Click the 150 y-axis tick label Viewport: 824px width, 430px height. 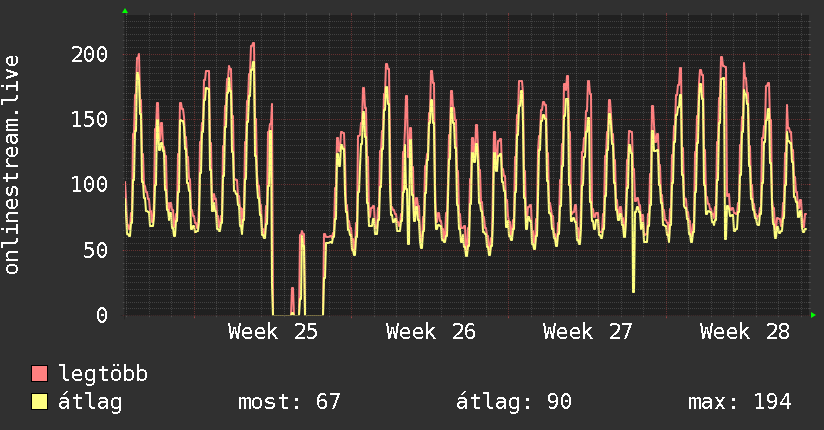(x=89, y=119)
